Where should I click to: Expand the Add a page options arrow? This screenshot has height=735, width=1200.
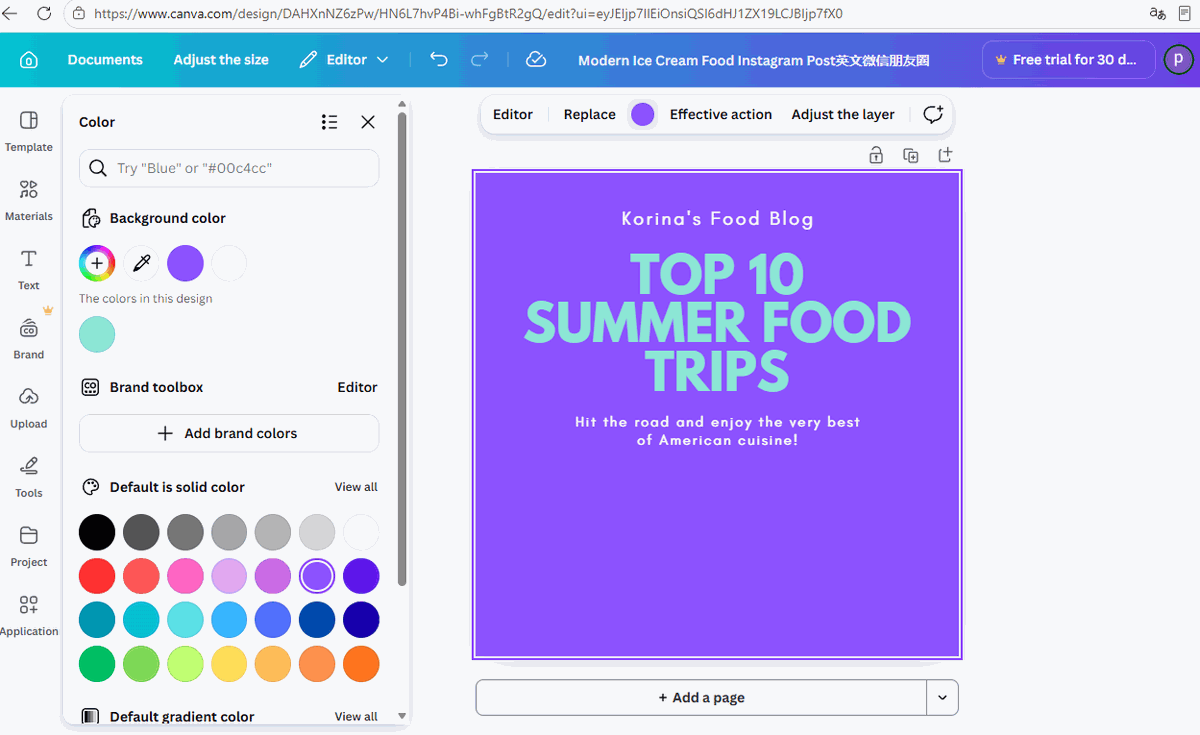(942, 698)
